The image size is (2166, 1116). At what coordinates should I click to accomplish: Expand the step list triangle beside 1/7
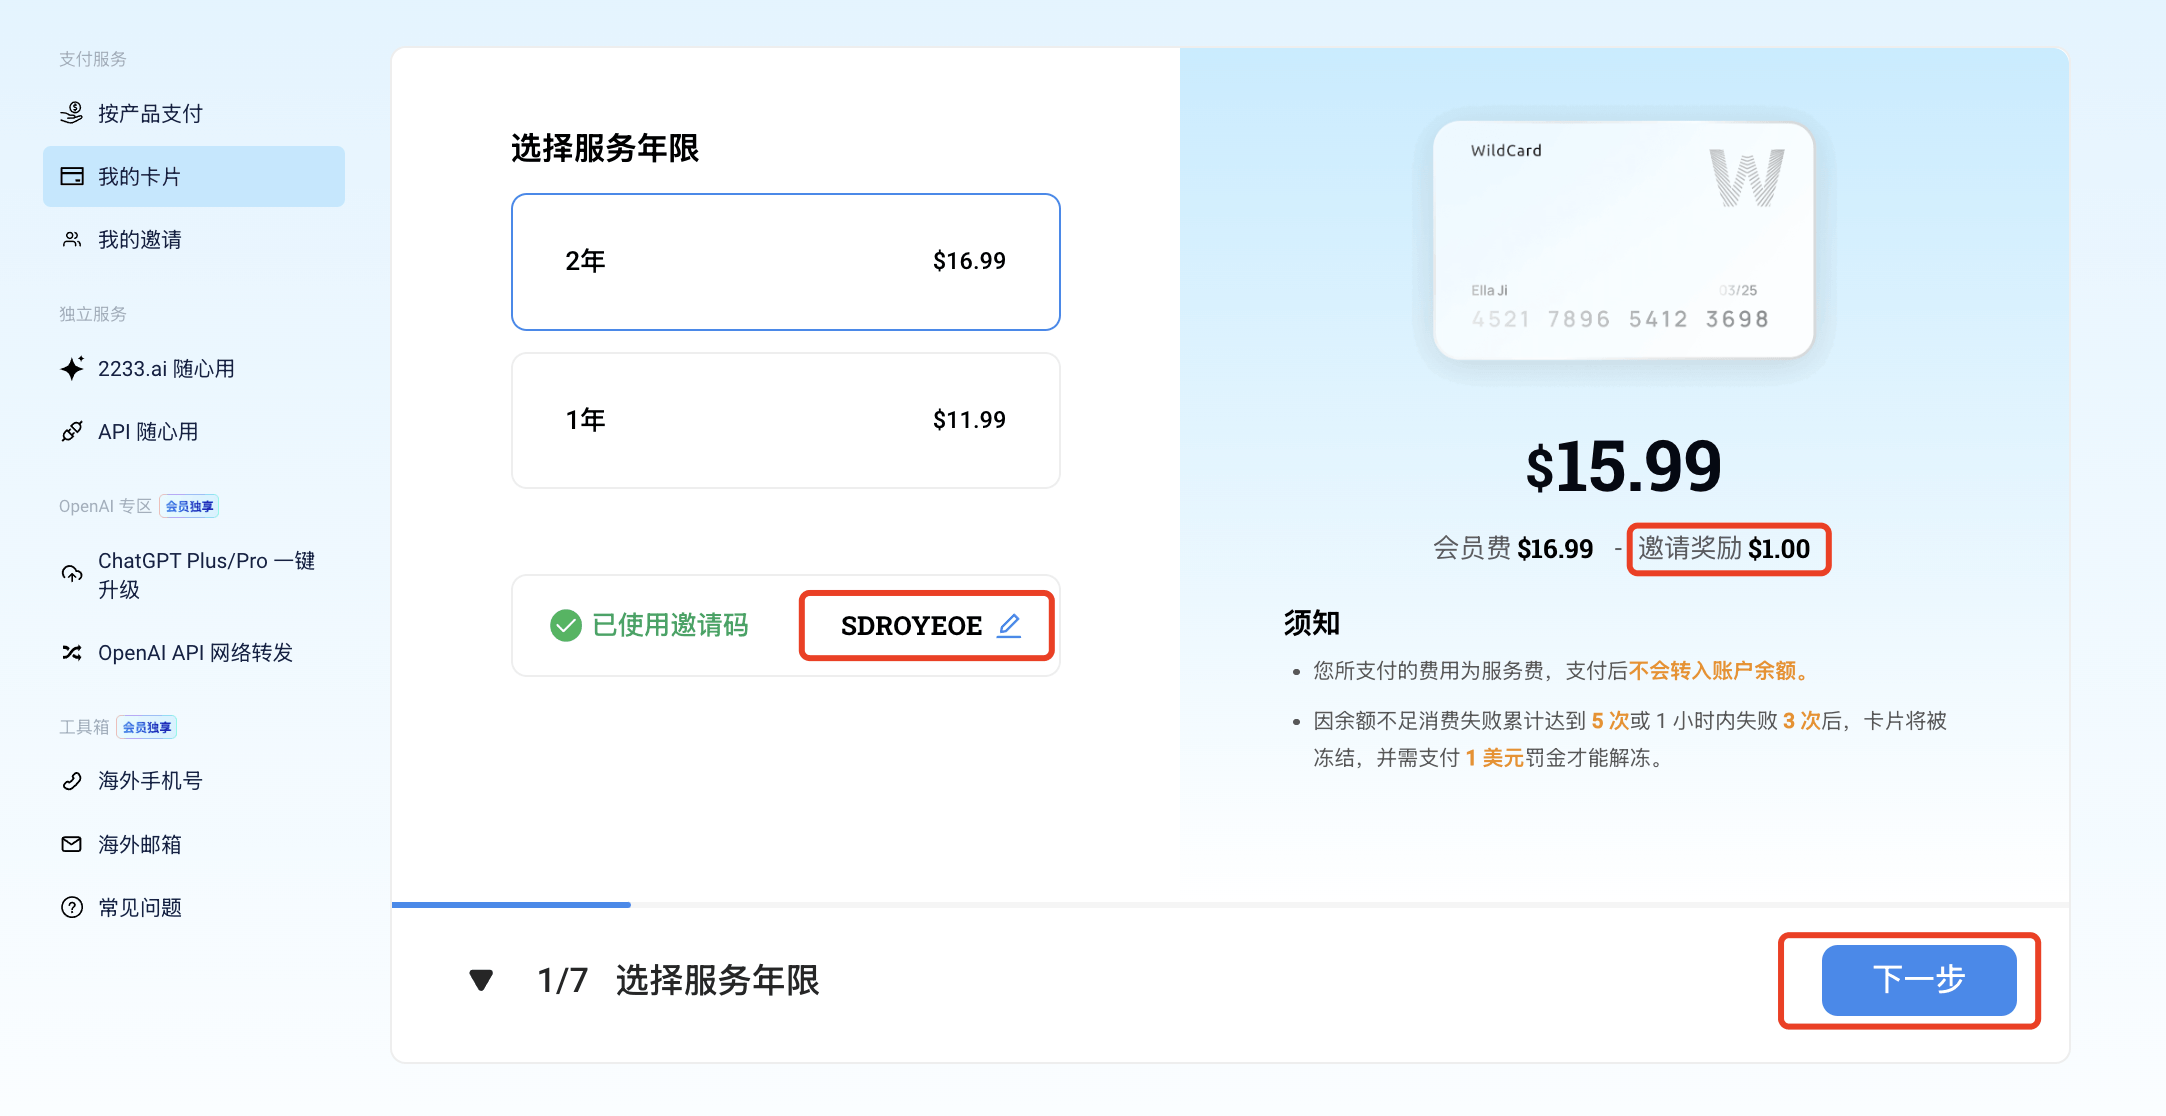pos(481,980)
